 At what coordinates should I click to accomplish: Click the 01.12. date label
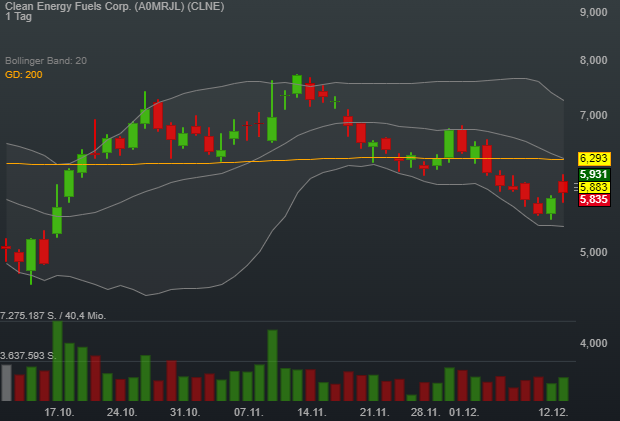[x=464, y=412]
